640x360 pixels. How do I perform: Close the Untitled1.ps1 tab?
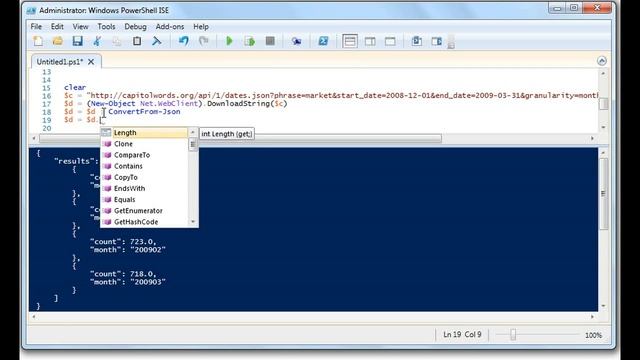click(91, 62)
